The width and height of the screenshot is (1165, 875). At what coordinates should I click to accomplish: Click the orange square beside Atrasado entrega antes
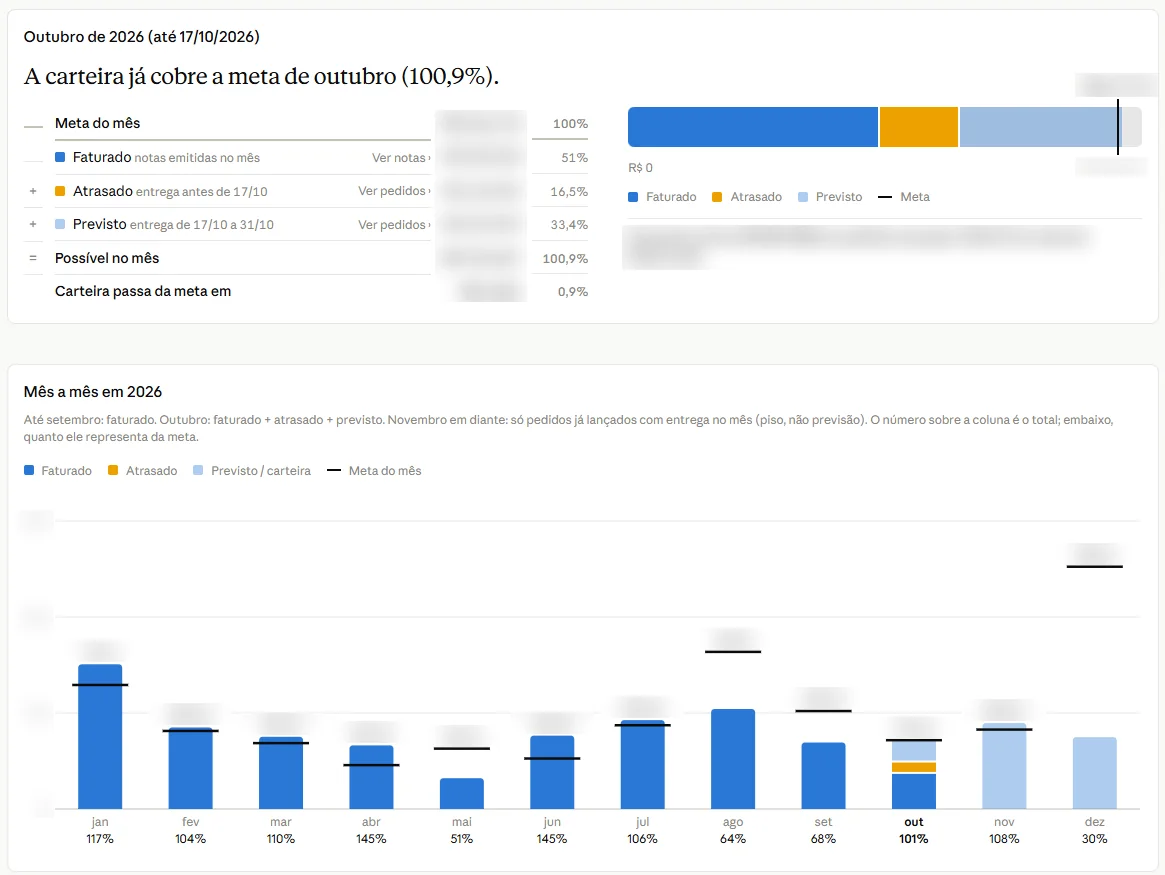60,191
